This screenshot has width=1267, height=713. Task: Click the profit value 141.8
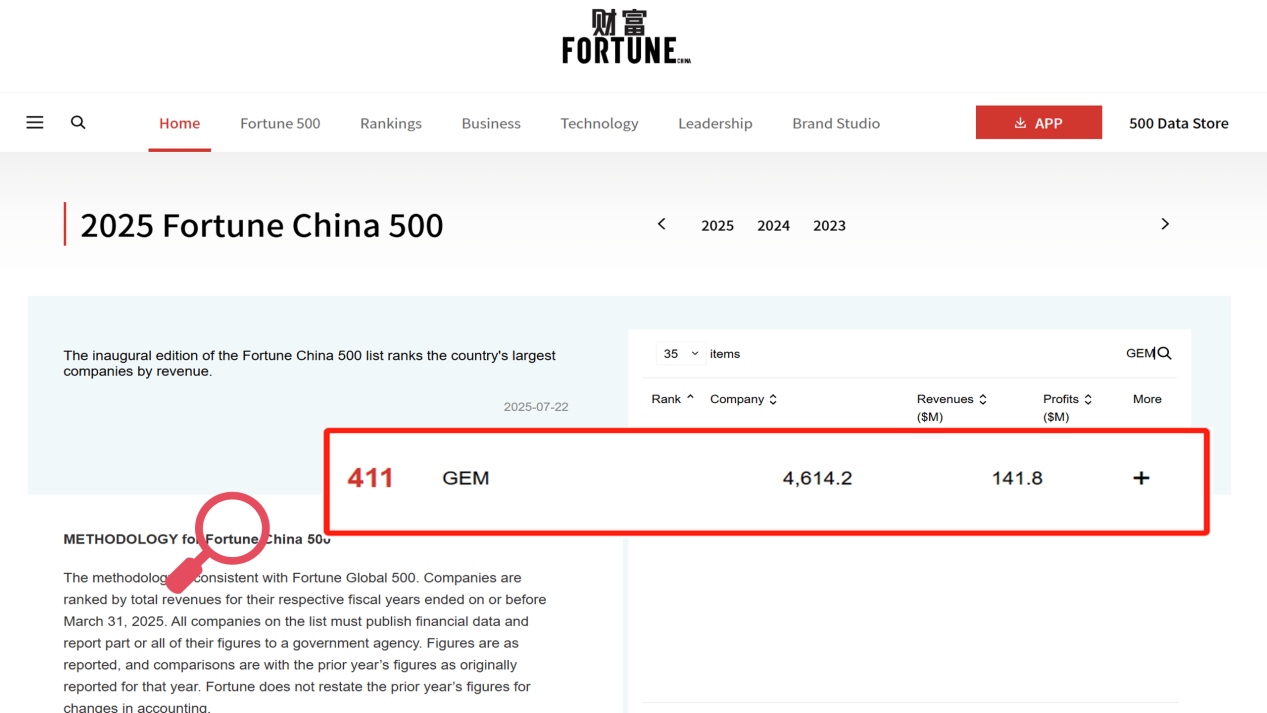[1017, 478]
